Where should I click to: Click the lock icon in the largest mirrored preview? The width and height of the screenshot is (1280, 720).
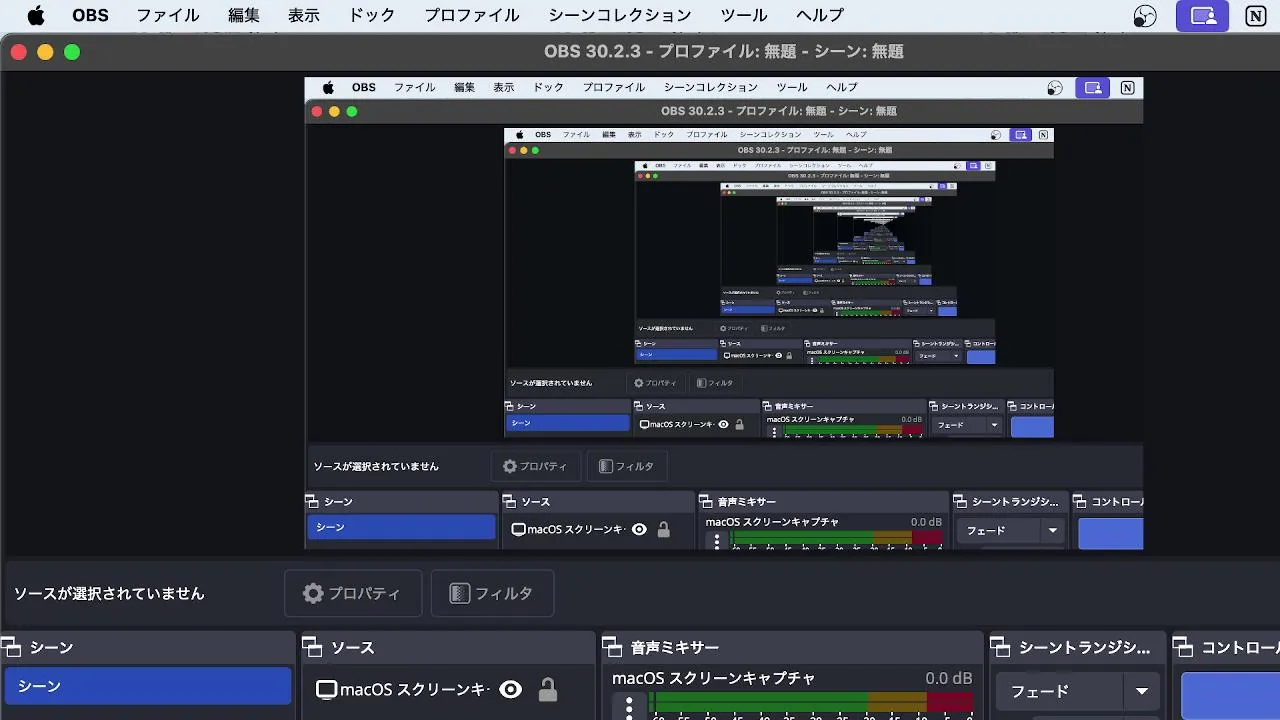click(663, 530)
